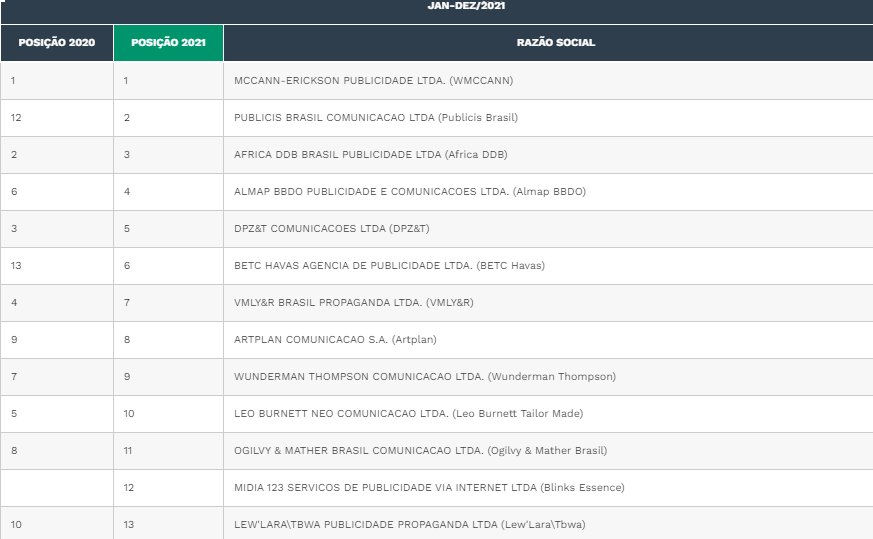Click 2020 position 3 in DPZ&T row
This screenshot has width=873, height=539.
pyautogui.click(x=57, y=229)
